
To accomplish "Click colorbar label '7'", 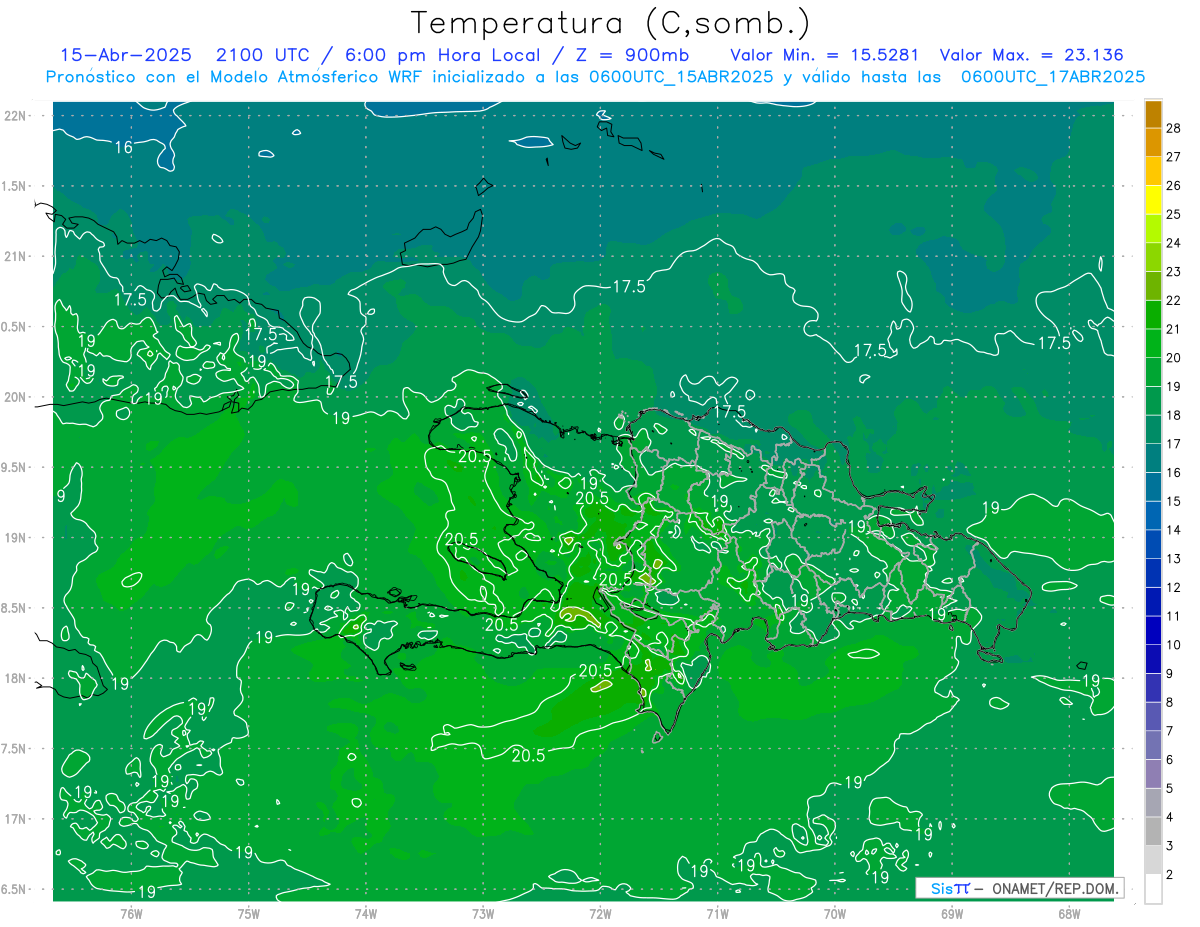I will point(1169,731).
